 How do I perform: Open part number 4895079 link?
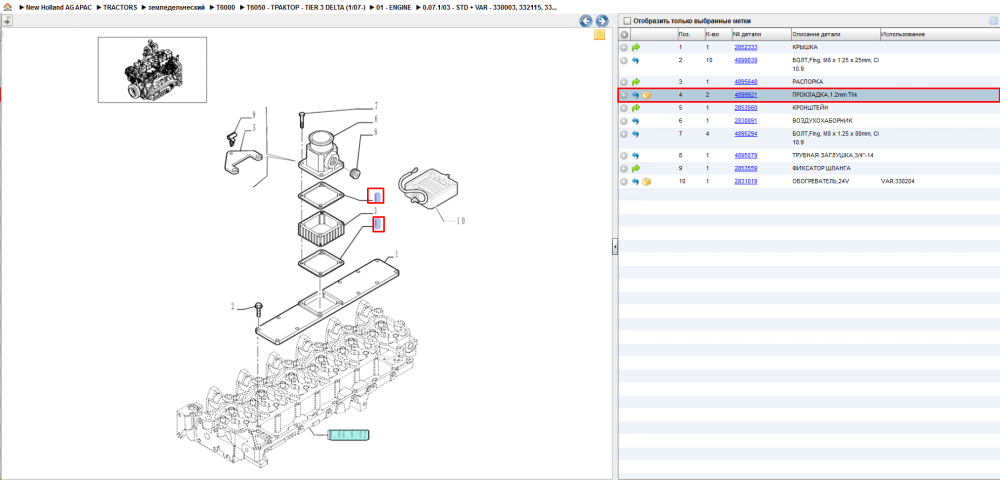click(746, 156)
